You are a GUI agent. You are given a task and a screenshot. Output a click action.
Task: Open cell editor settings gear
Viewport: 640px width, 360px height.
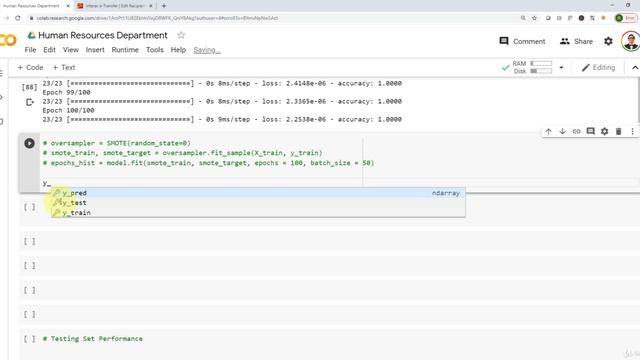pyautogui.click(x=604, y=131)
